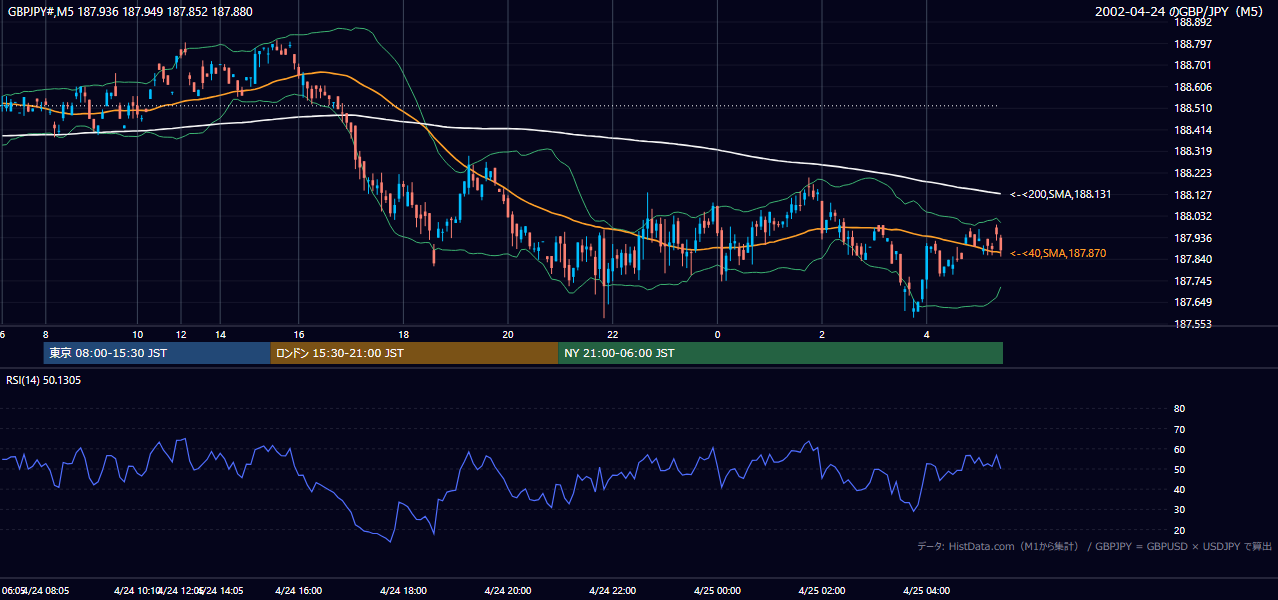Screen dimensions: 1278x600
Task: Click price level 188.510 on the axis
Action: [x=1192, y=109]
